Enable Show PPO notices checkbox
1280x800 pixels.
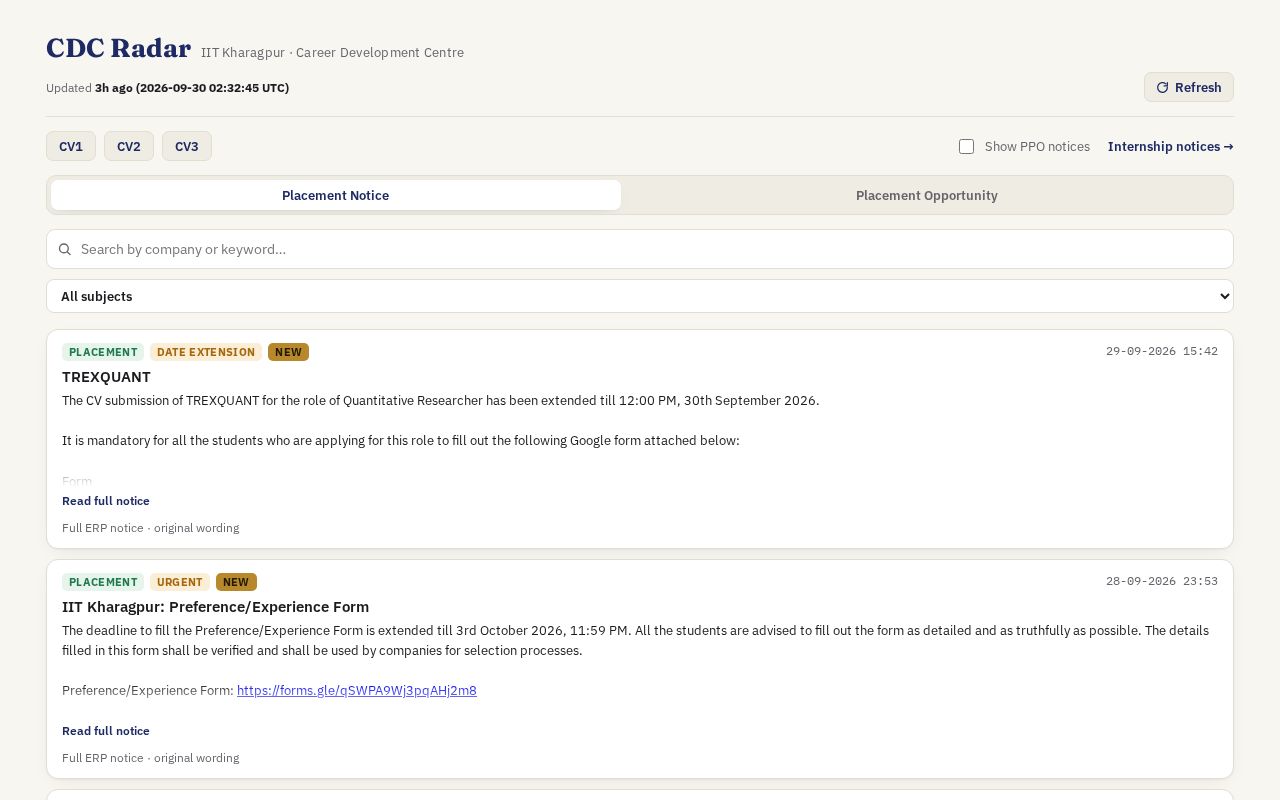tap(966, 146)
